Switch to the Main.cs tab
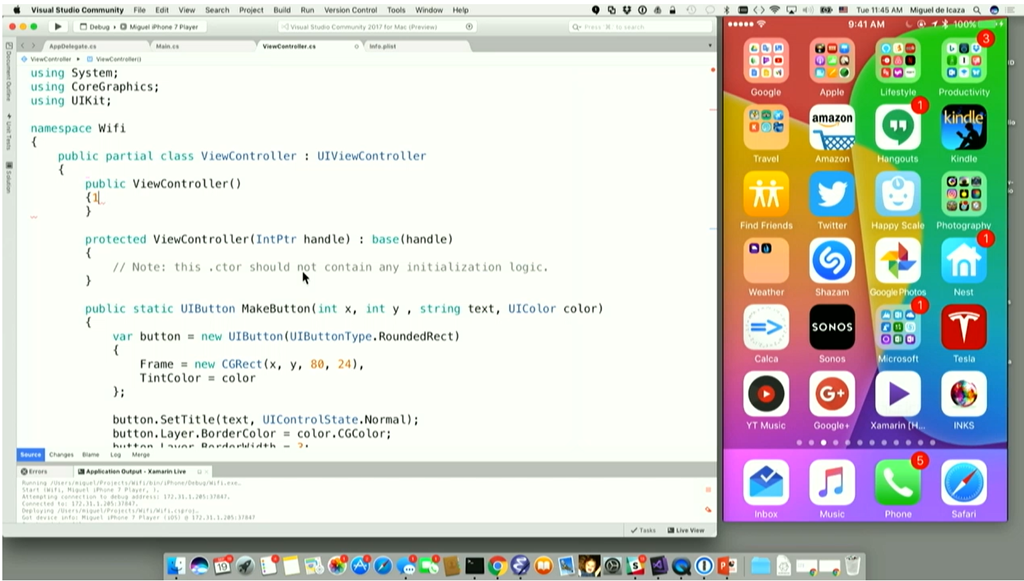 pos(167,46)
